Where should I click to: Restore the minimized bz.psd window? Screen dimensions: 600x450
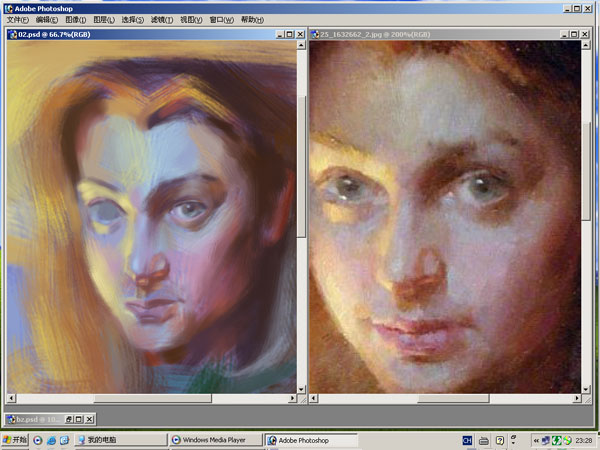pos(69,419)
